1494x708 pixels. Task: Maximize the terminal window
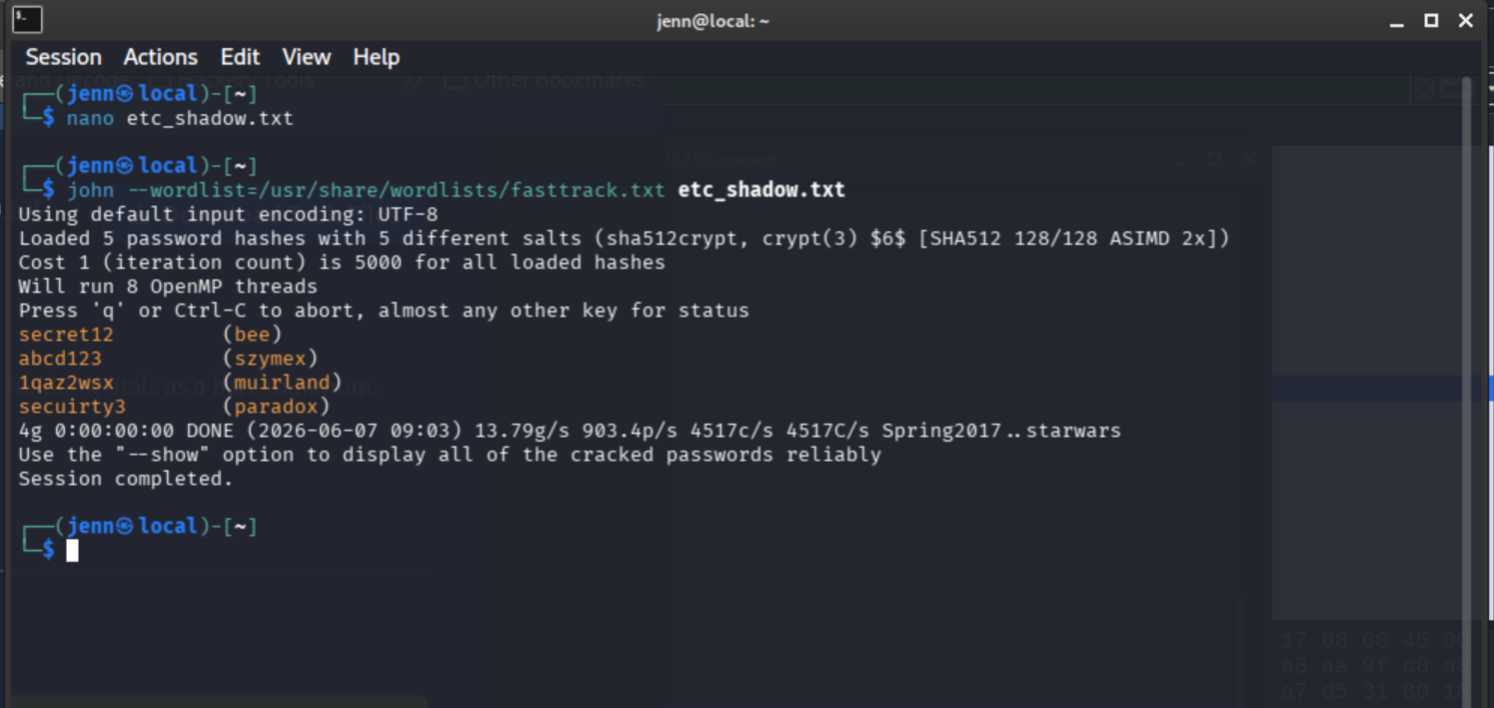click(1431, 20)
